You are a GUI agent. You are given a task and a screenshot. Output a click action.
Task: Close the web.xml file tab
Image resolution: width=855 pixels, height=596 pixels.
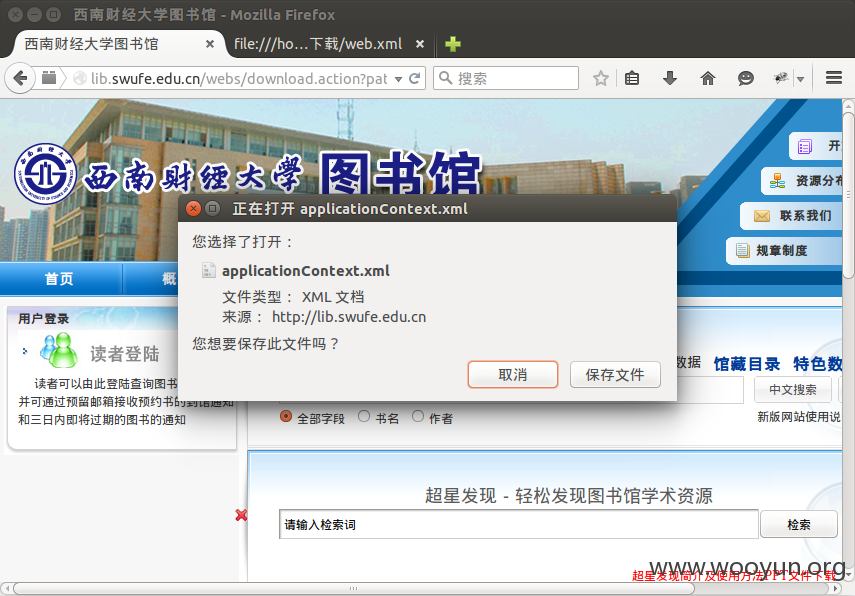[x=420, y=44]
